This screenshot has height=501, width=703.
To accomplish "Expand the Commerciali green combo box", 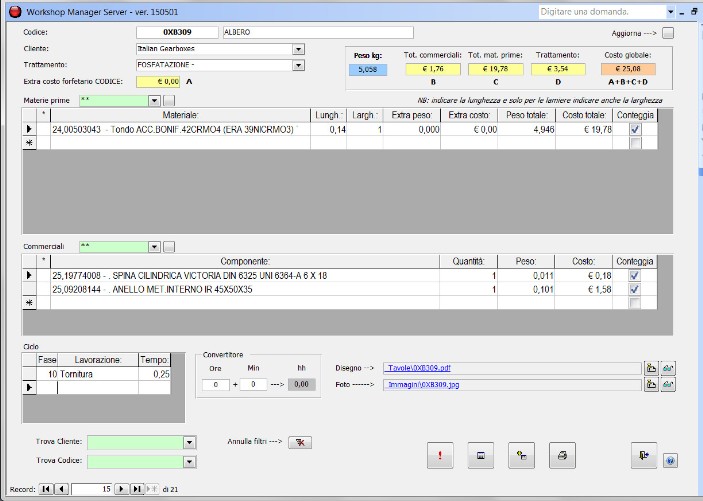I will pos(154,247).
